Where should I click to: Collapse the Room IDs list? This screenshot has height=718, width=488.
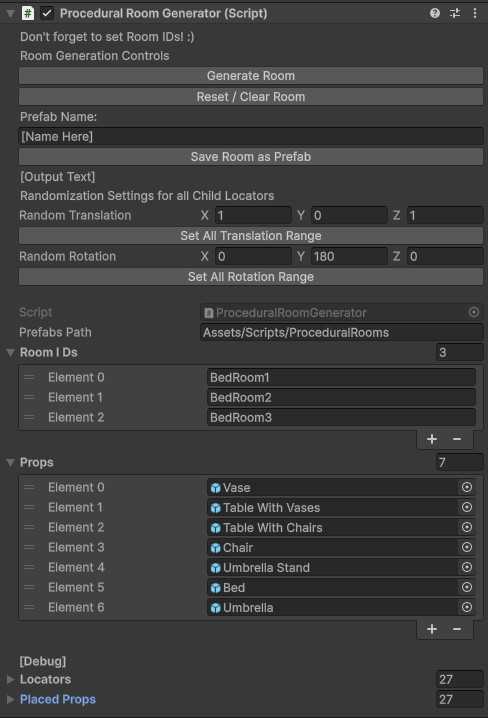[x=11, y=353]
